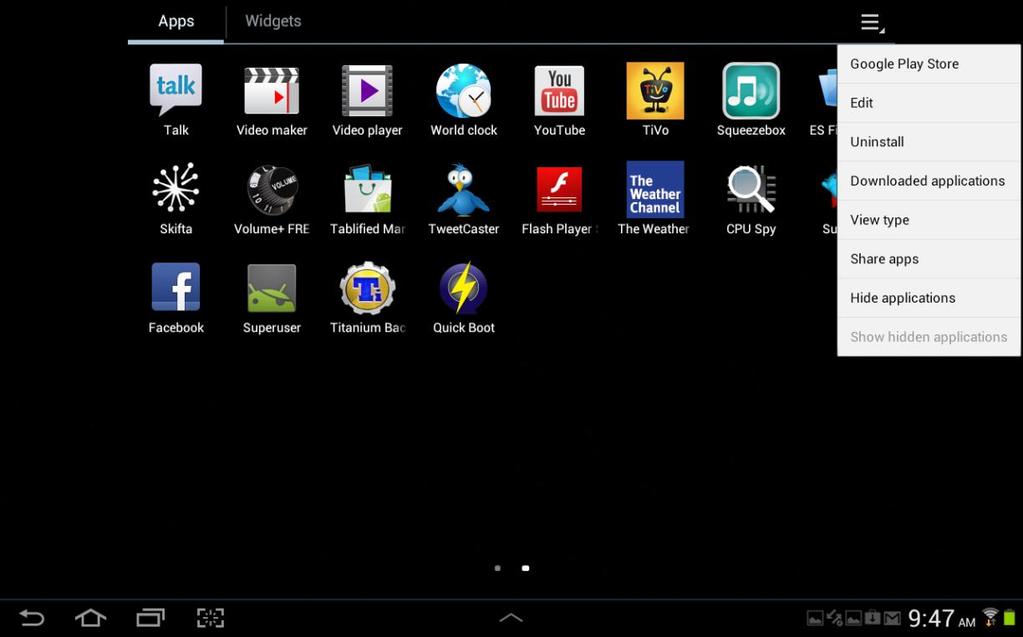Launch Volume+ FREE app
The image size is (1023, 637).
pyautogui.click(x=271, y=198)
